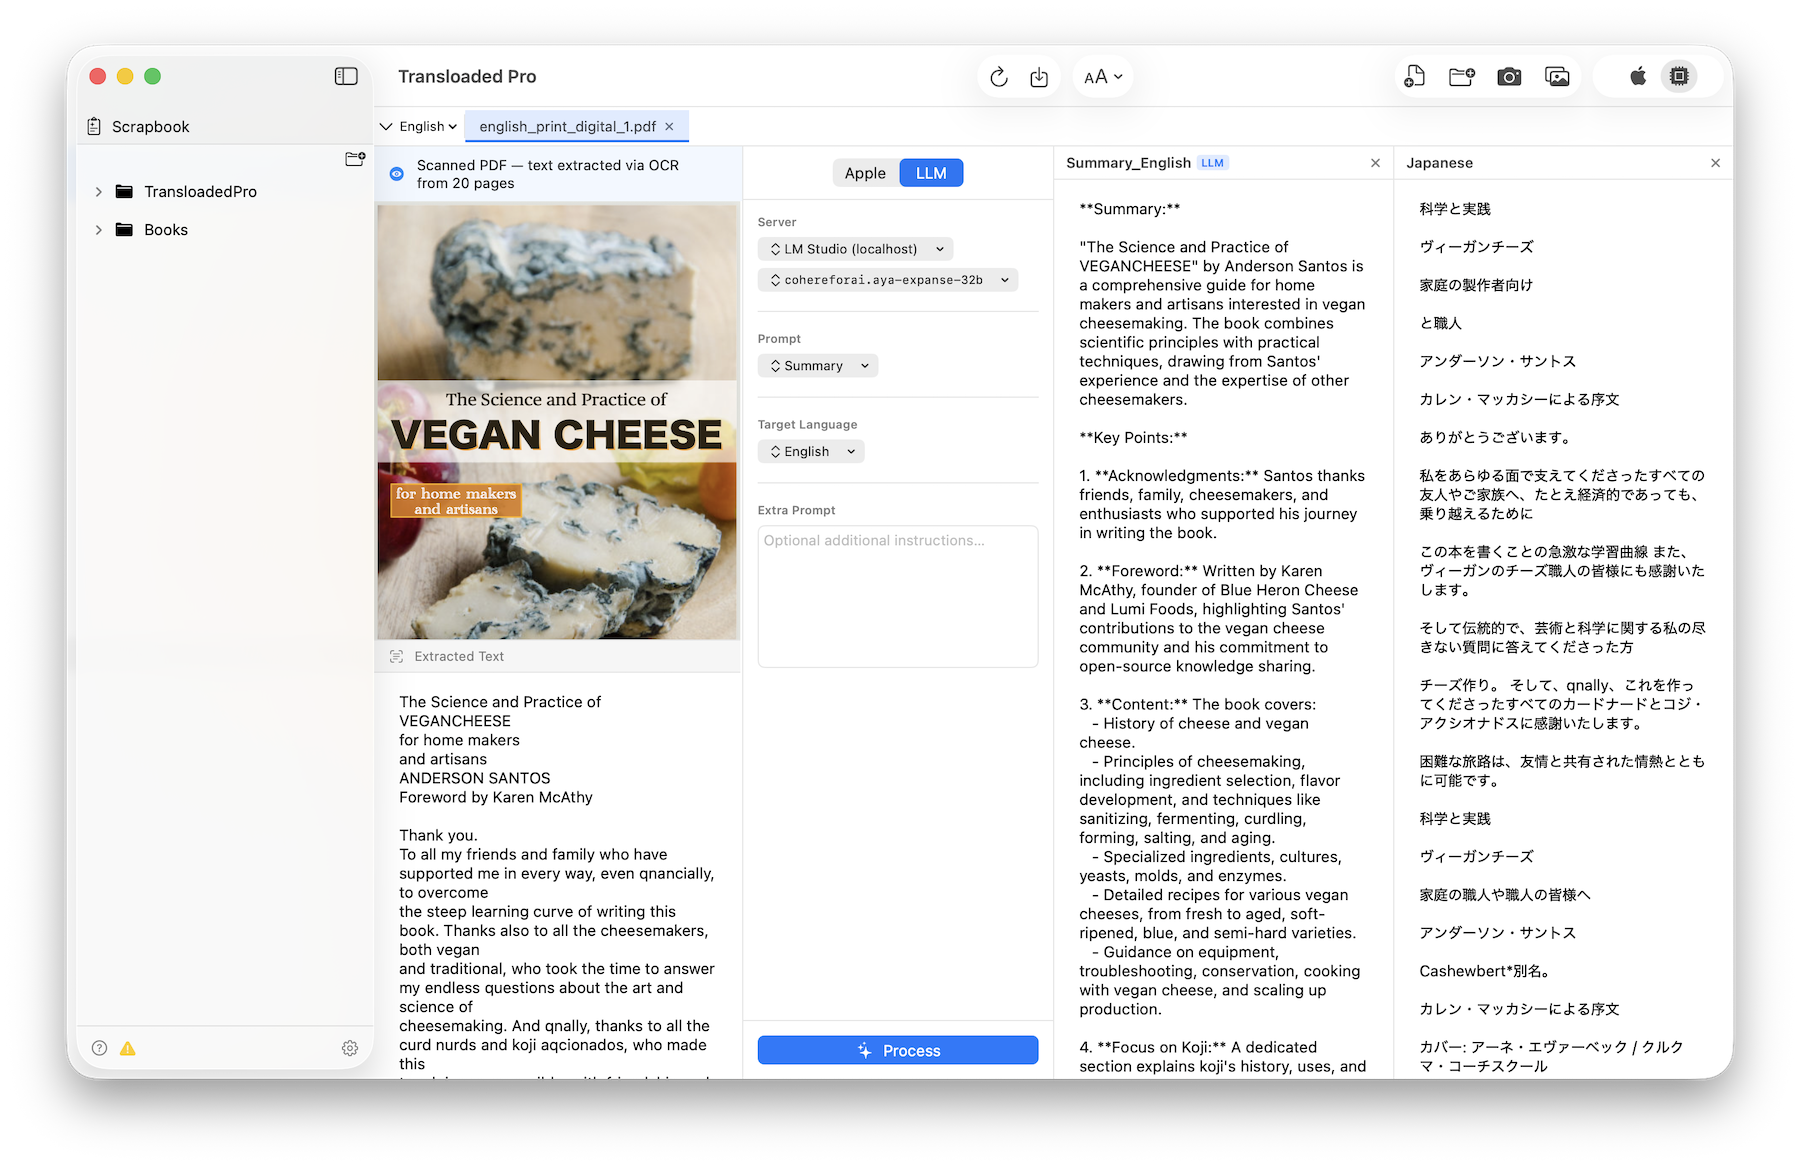Click the image gallery import icon
The image size is (1800, 1167).
point(1557,76)
